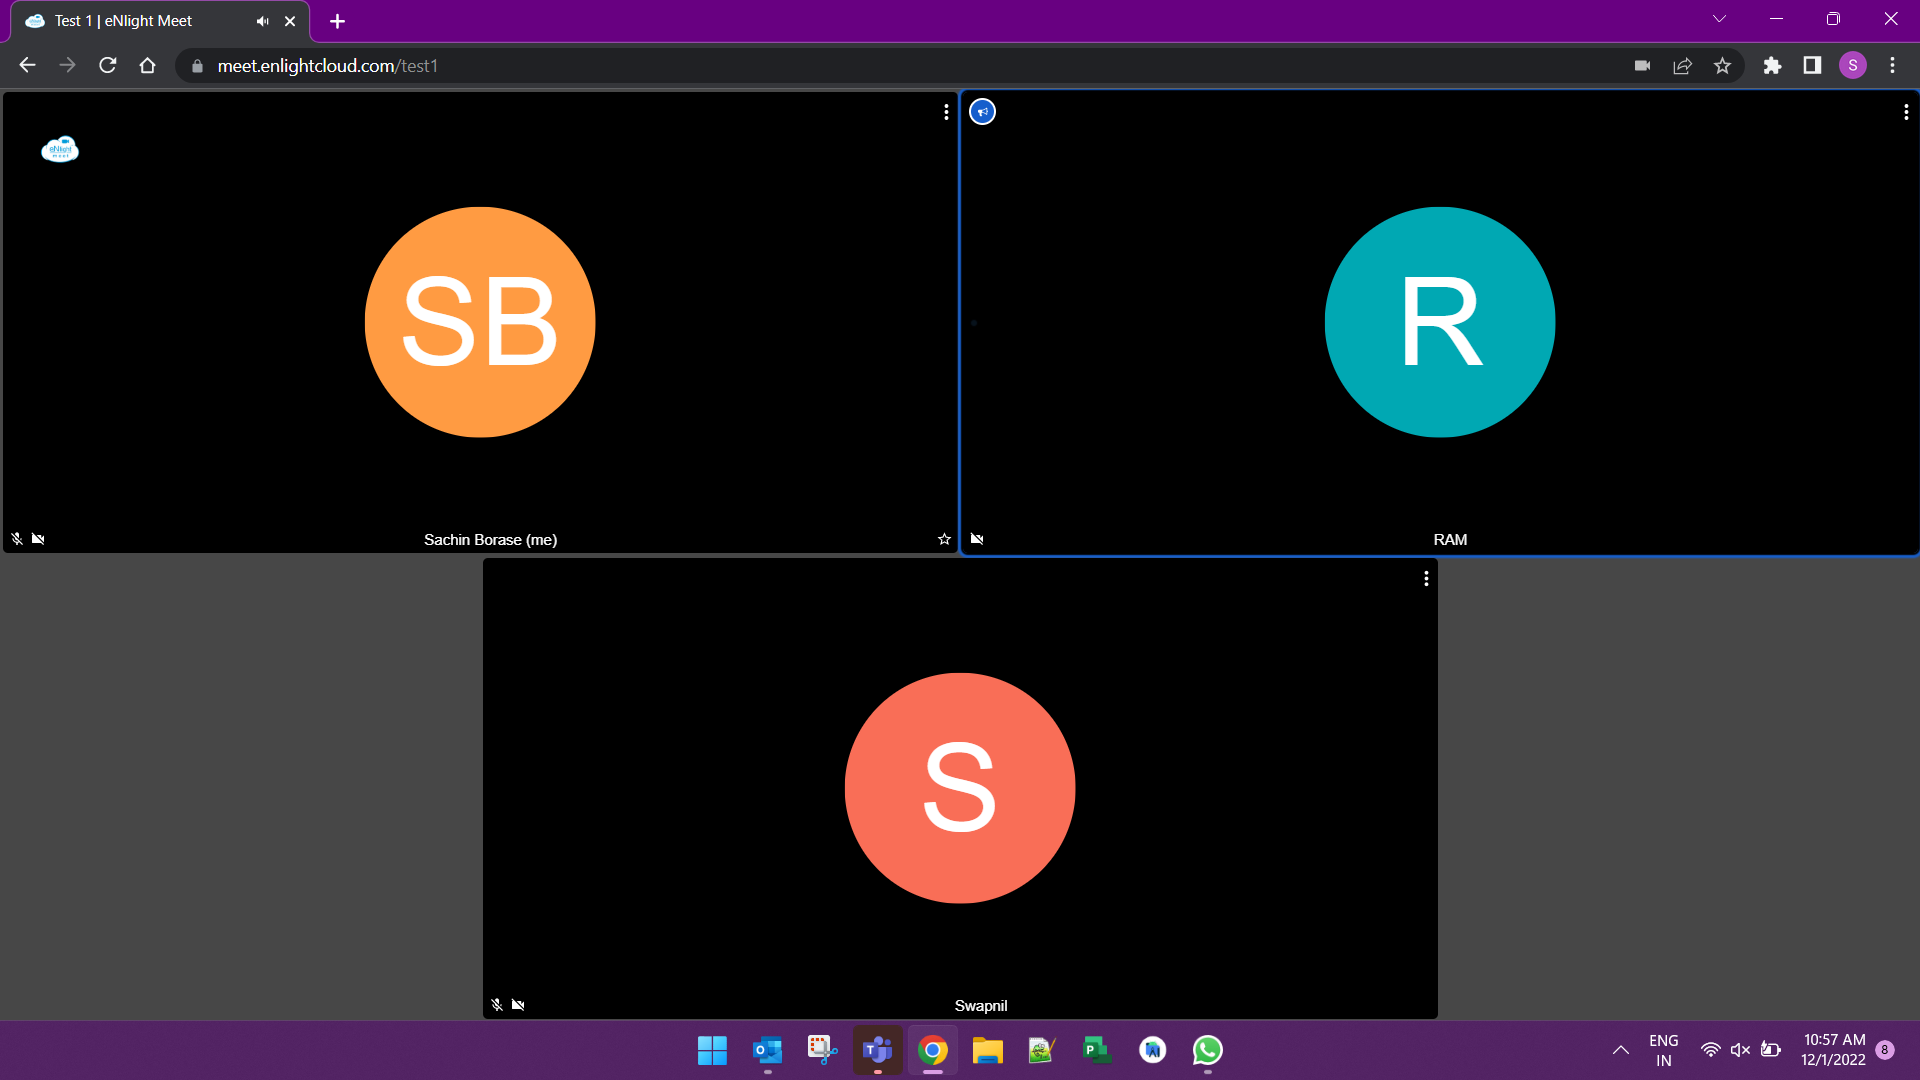Open more options menu on Swapnil tile
1920x1080 pixels.
[x=1426, y=578]
